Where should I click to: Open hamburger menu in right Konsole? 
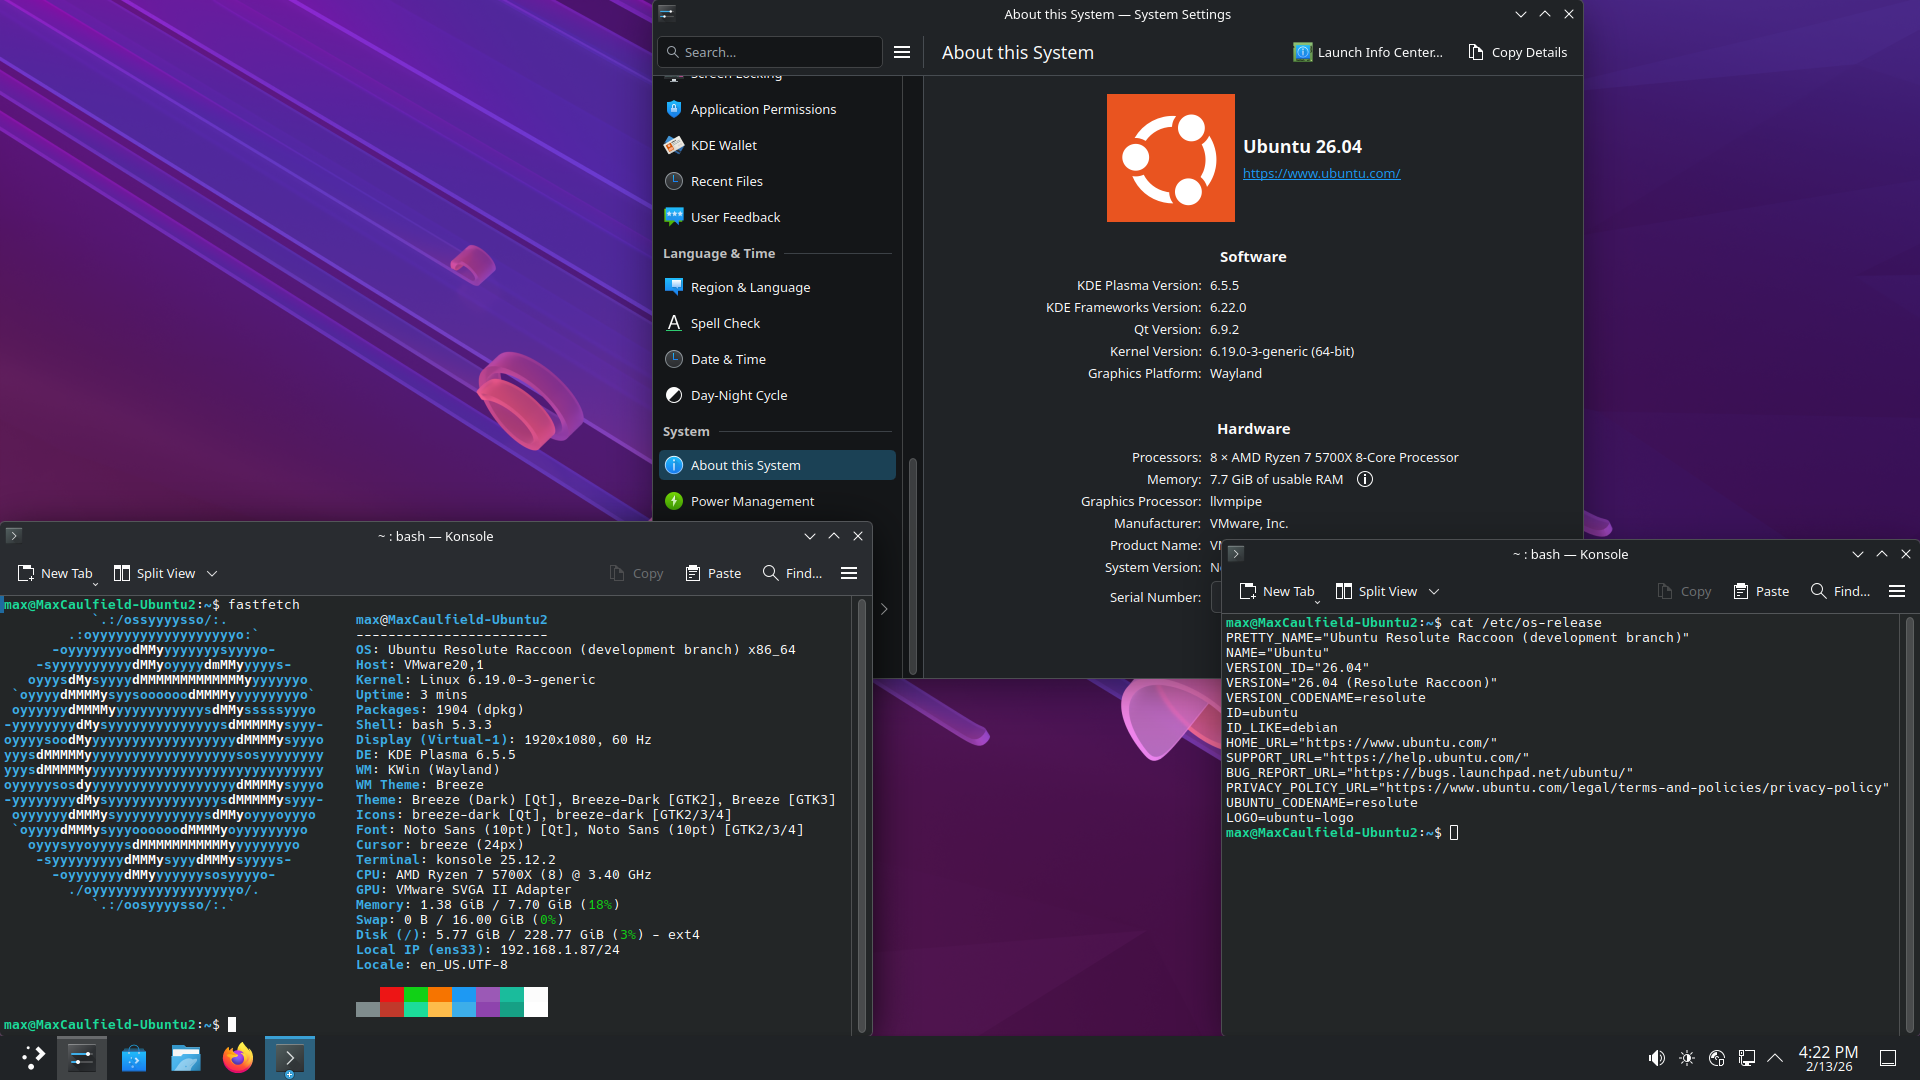[1897, 591]
